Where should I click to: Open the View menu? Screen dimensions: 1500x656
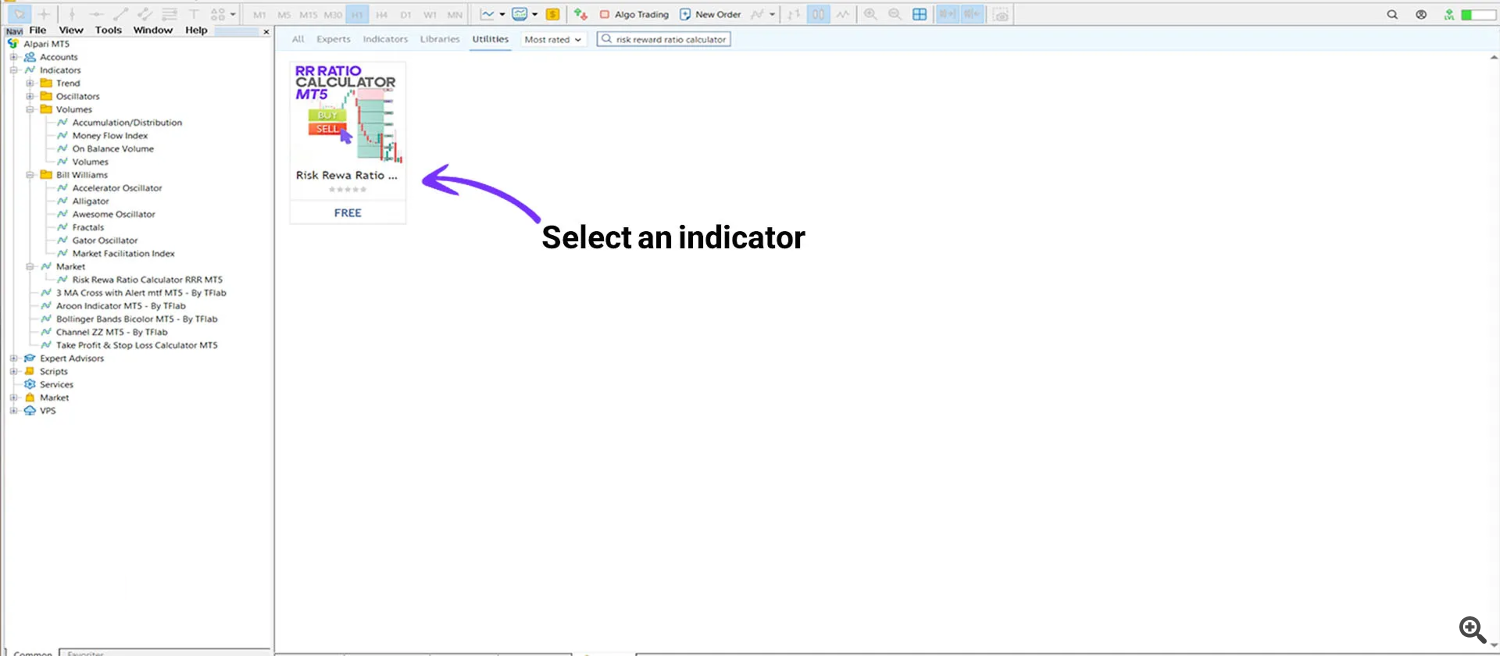(71, 30)
